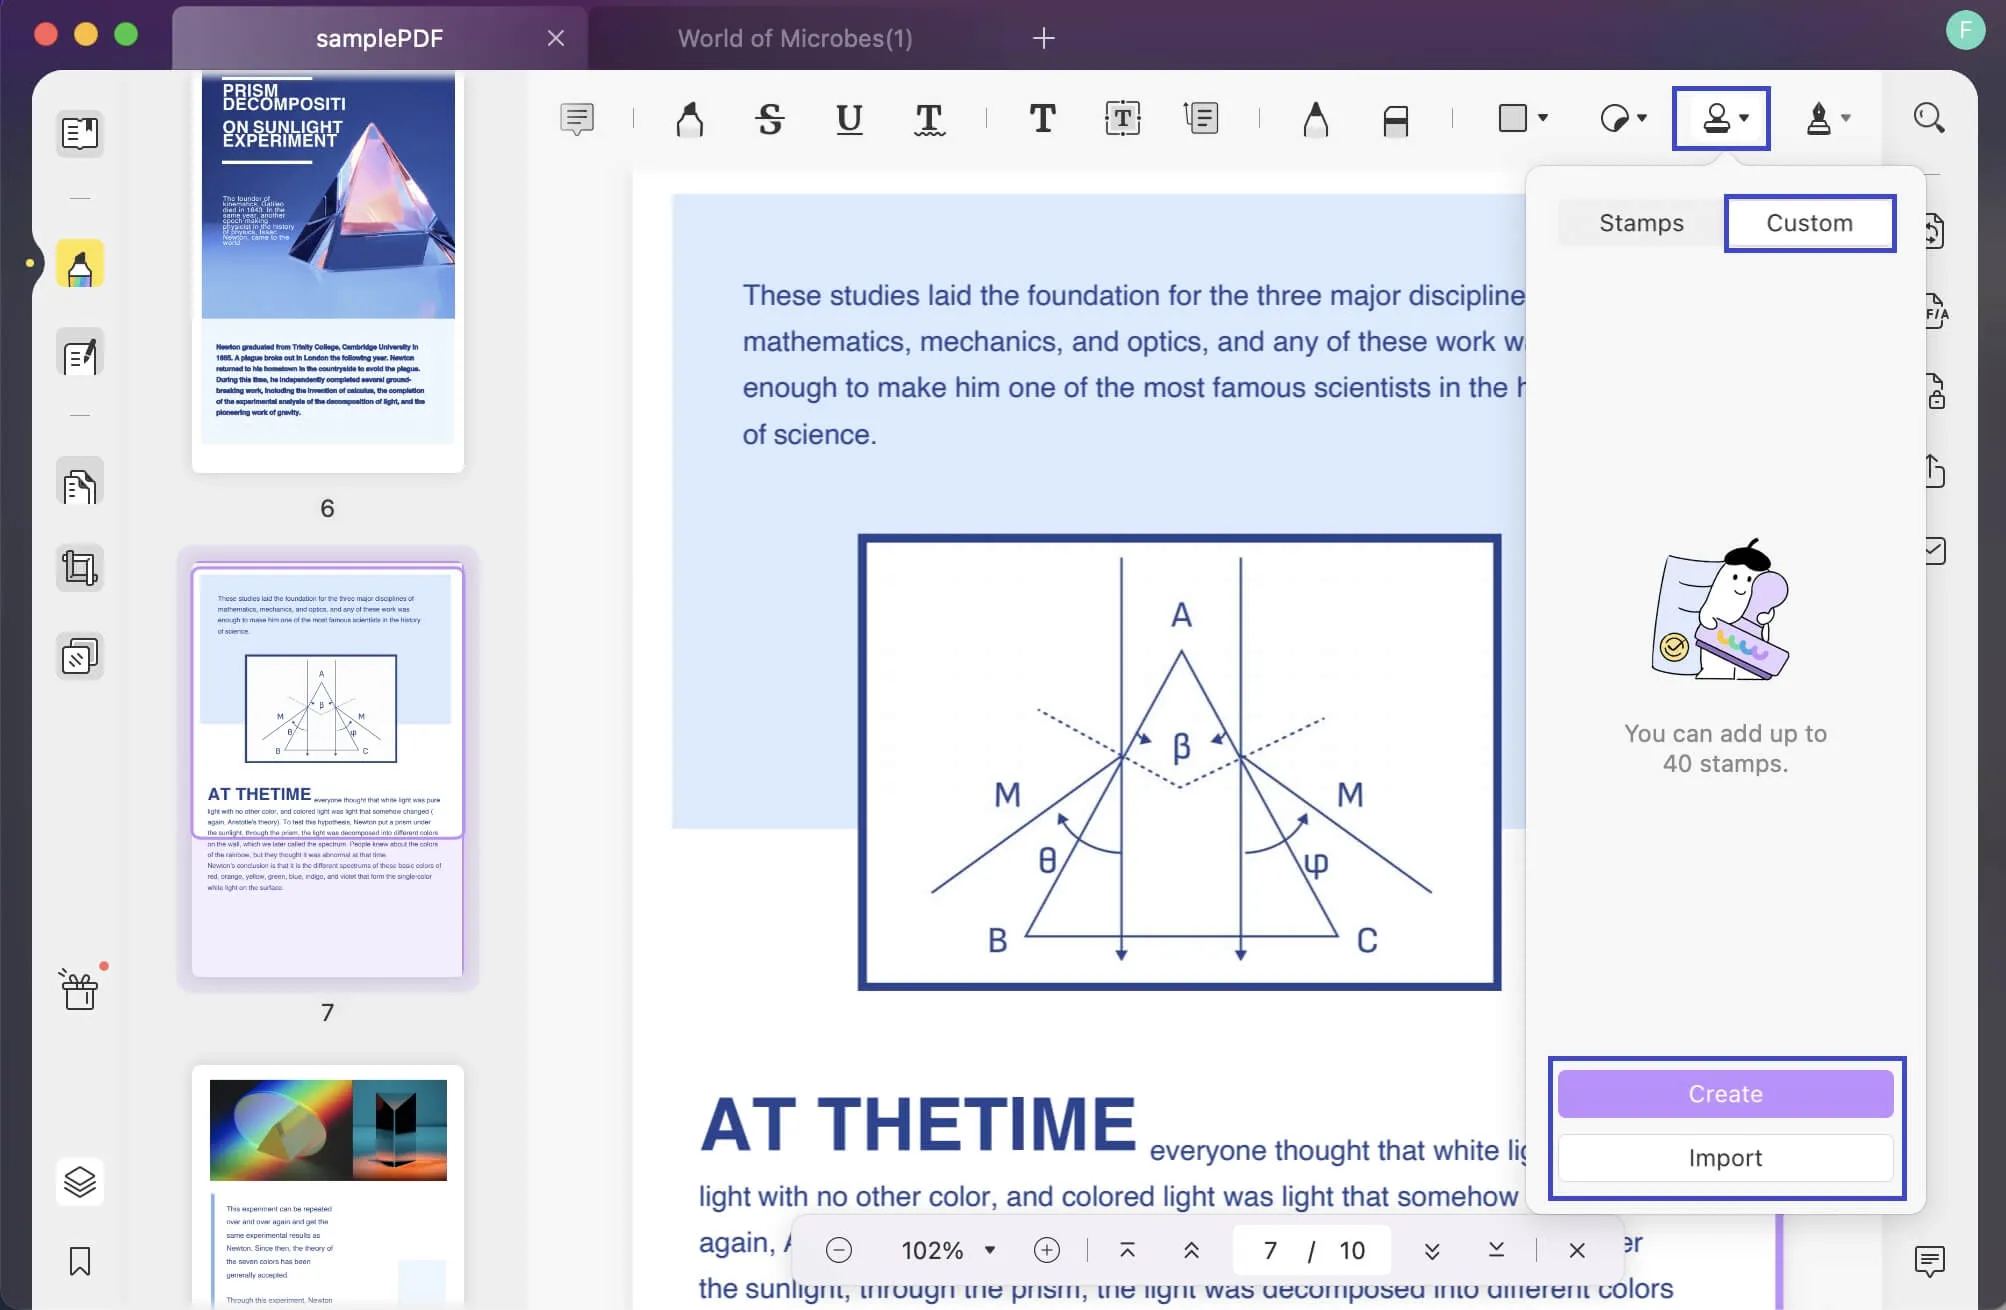This screenshot has width=2006, height=1310.
Task: Click the page number input field
Action: tap(1269, 1250)
